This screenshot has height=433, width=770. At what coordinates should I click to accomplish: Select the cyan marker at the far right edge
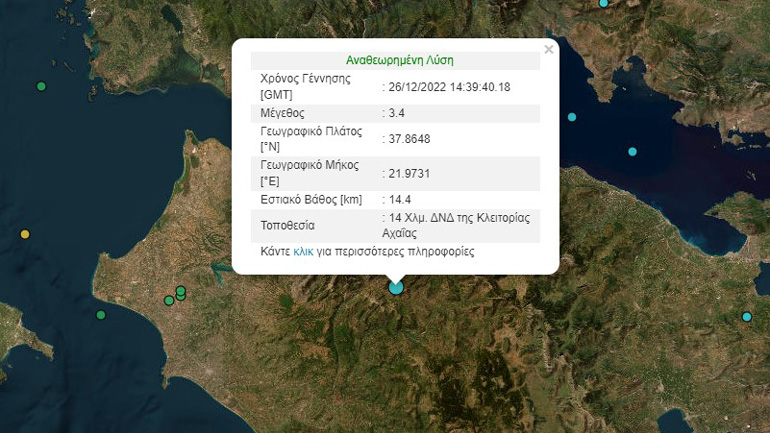747,317
